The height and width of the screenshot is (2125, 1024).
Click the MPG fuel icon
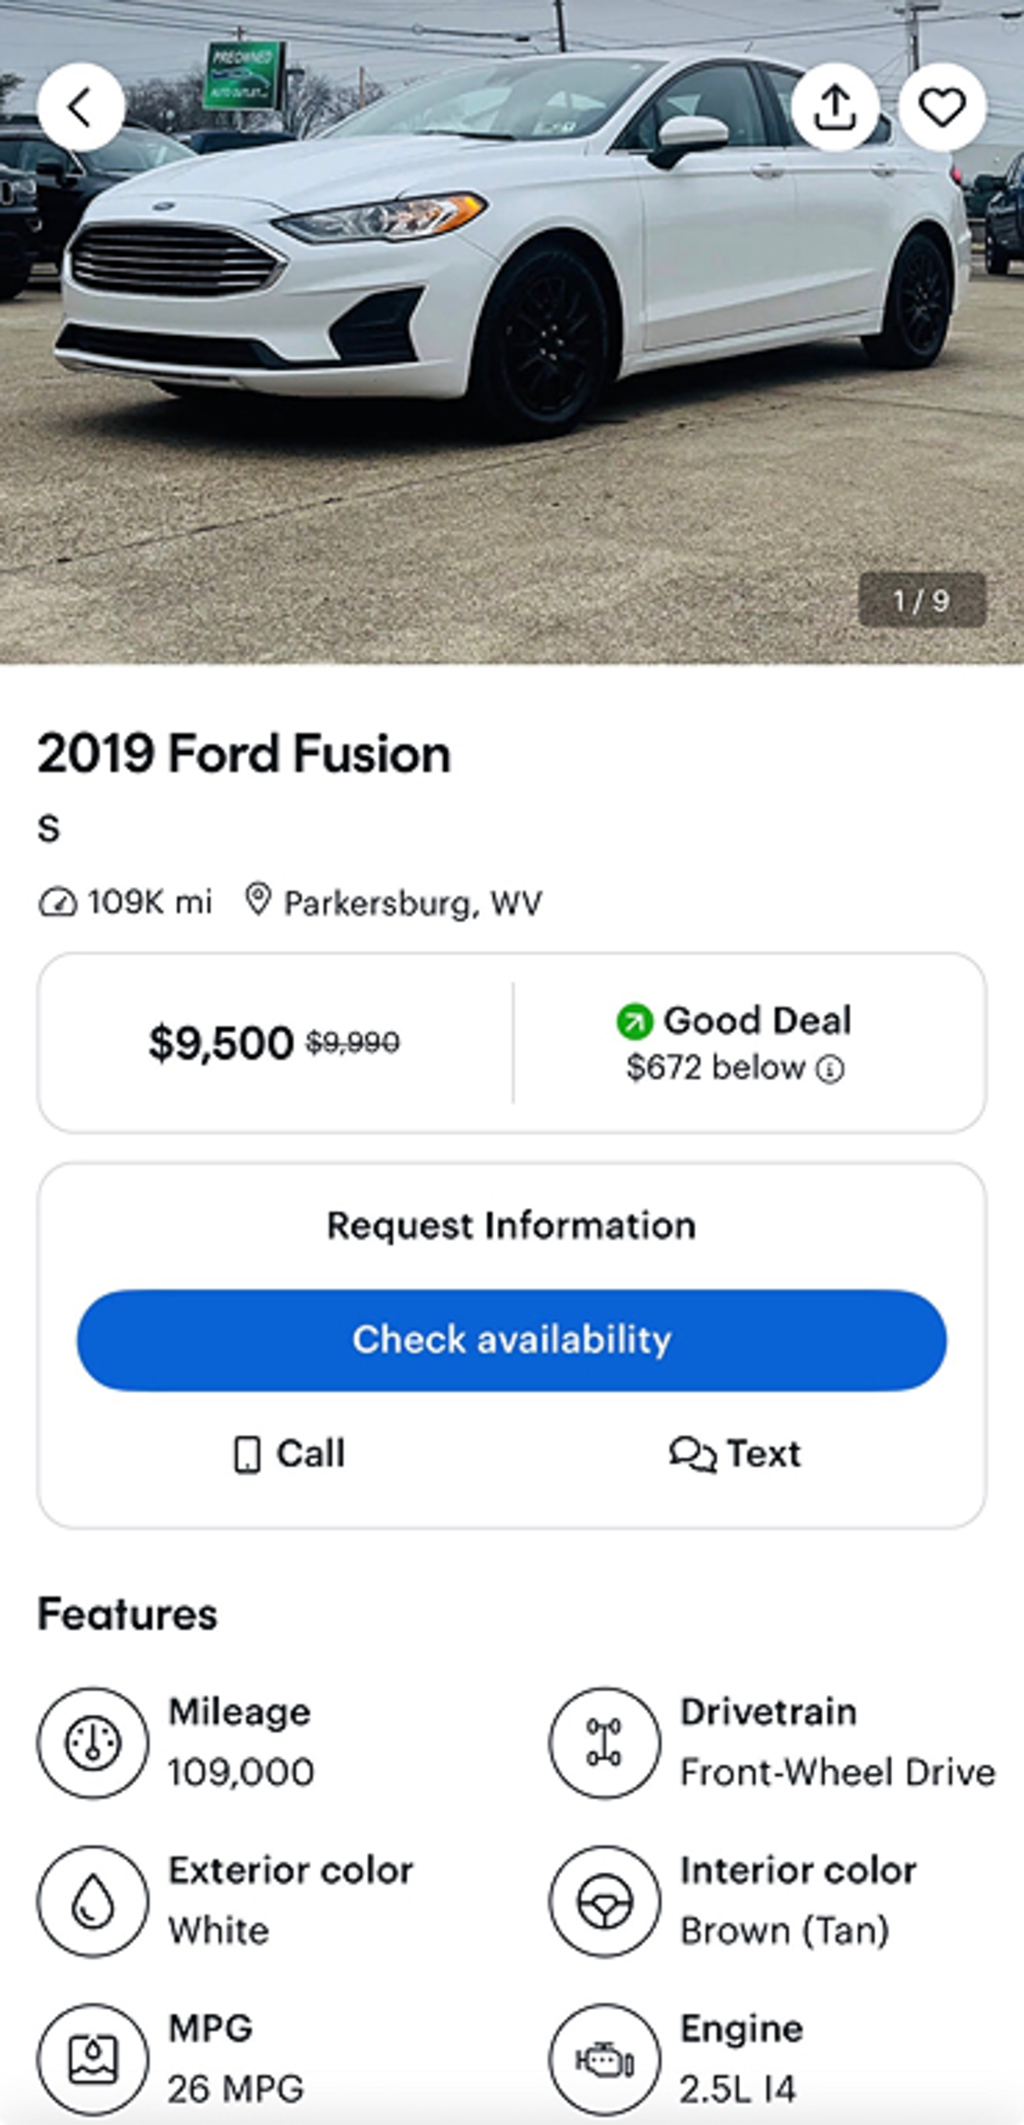[x=93, y=2058]
